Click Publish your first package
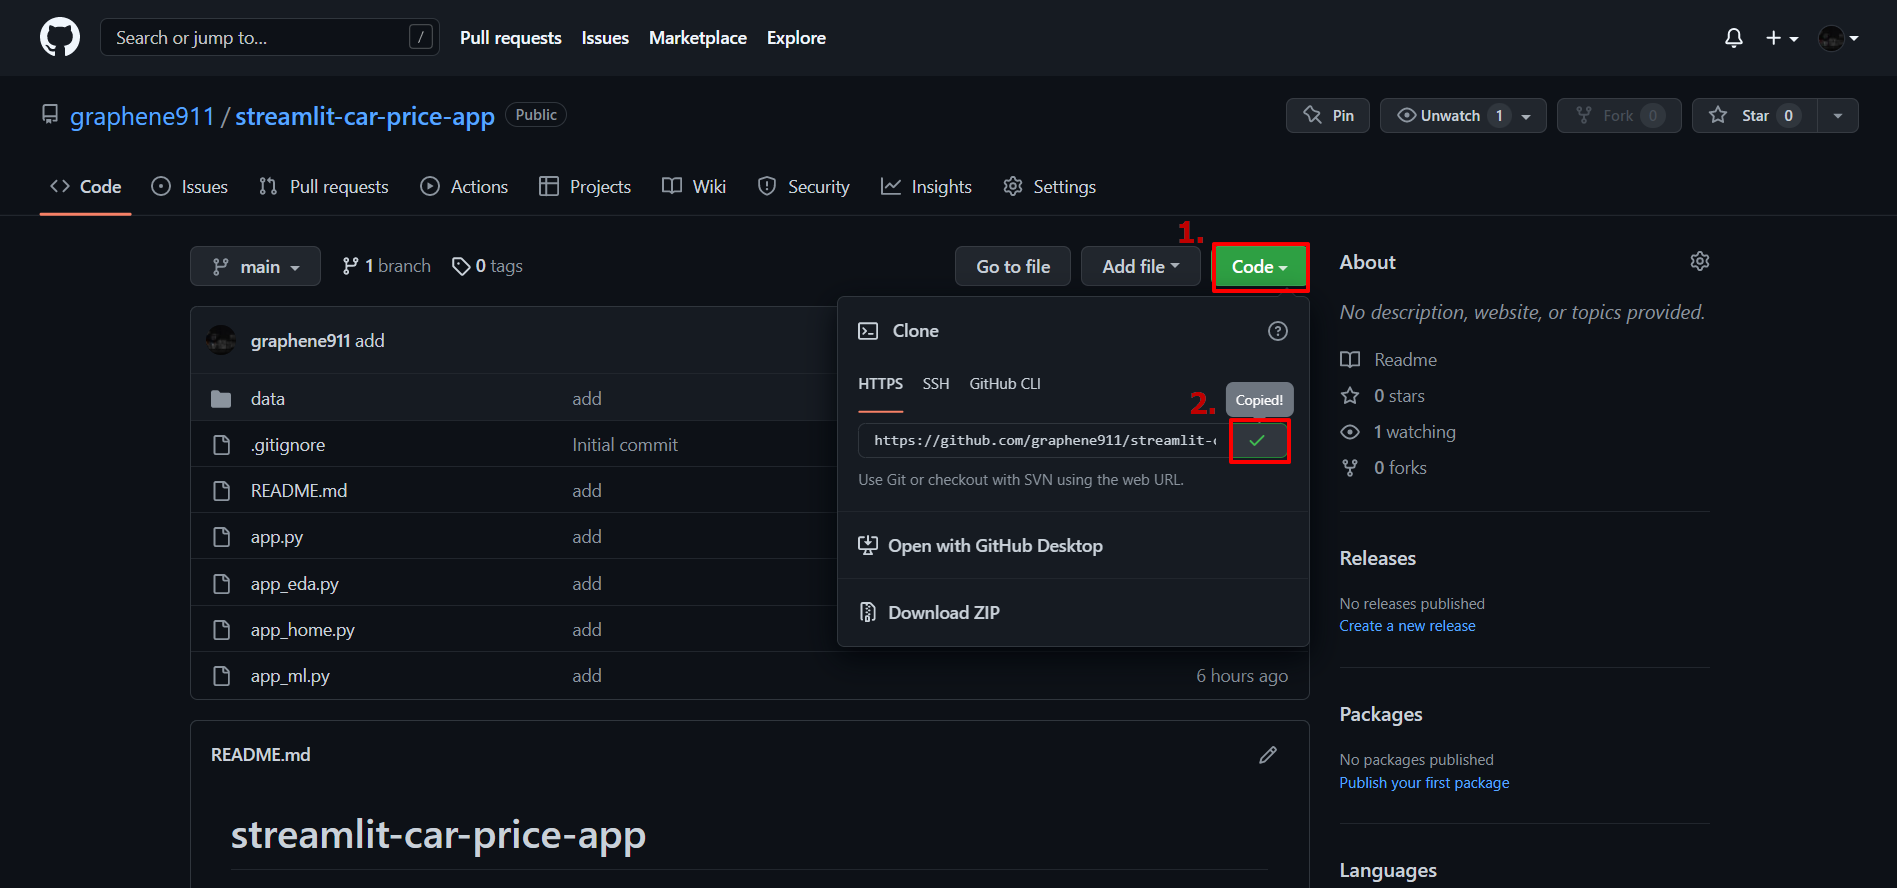Screen dimensions: 1897x888 (1425, 783)
